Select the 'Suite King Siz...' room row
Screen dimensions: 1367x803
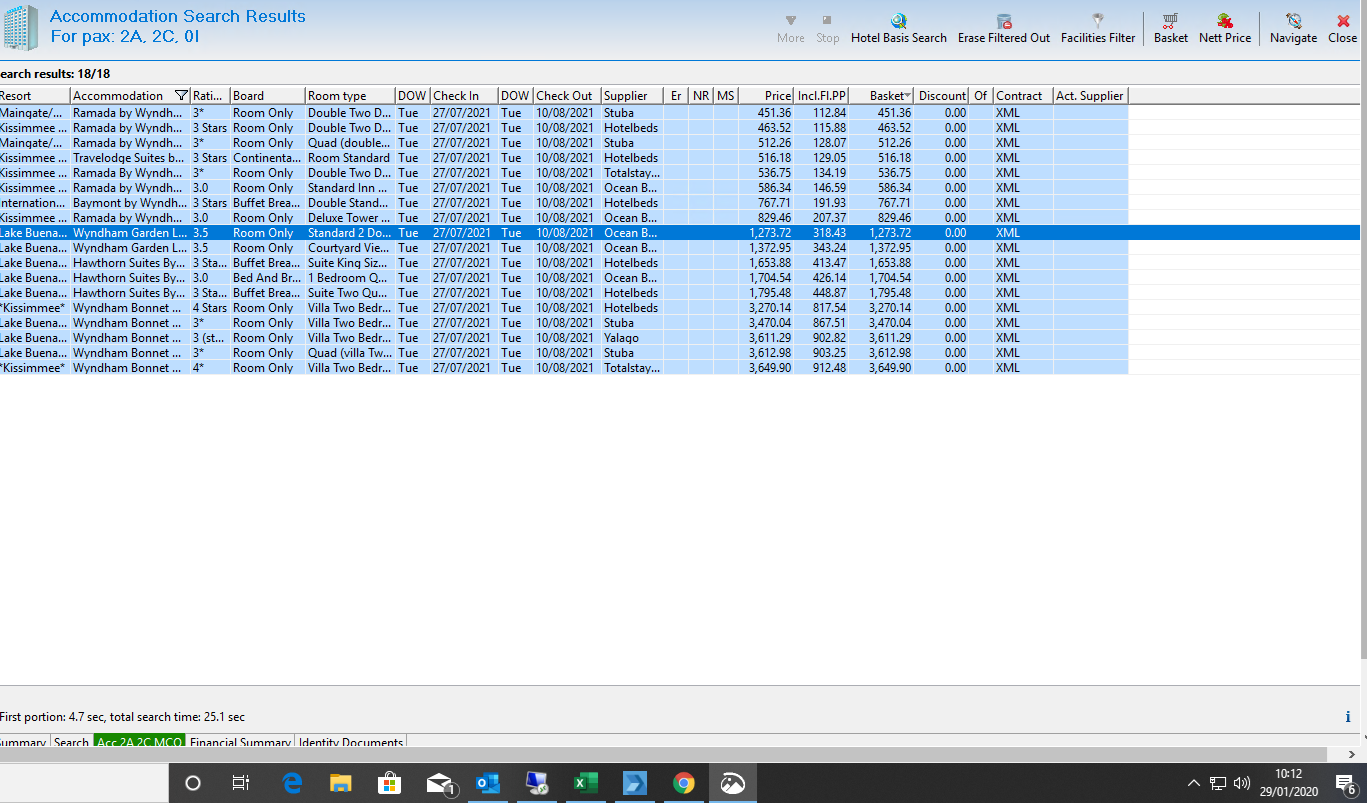pos(564,263)
